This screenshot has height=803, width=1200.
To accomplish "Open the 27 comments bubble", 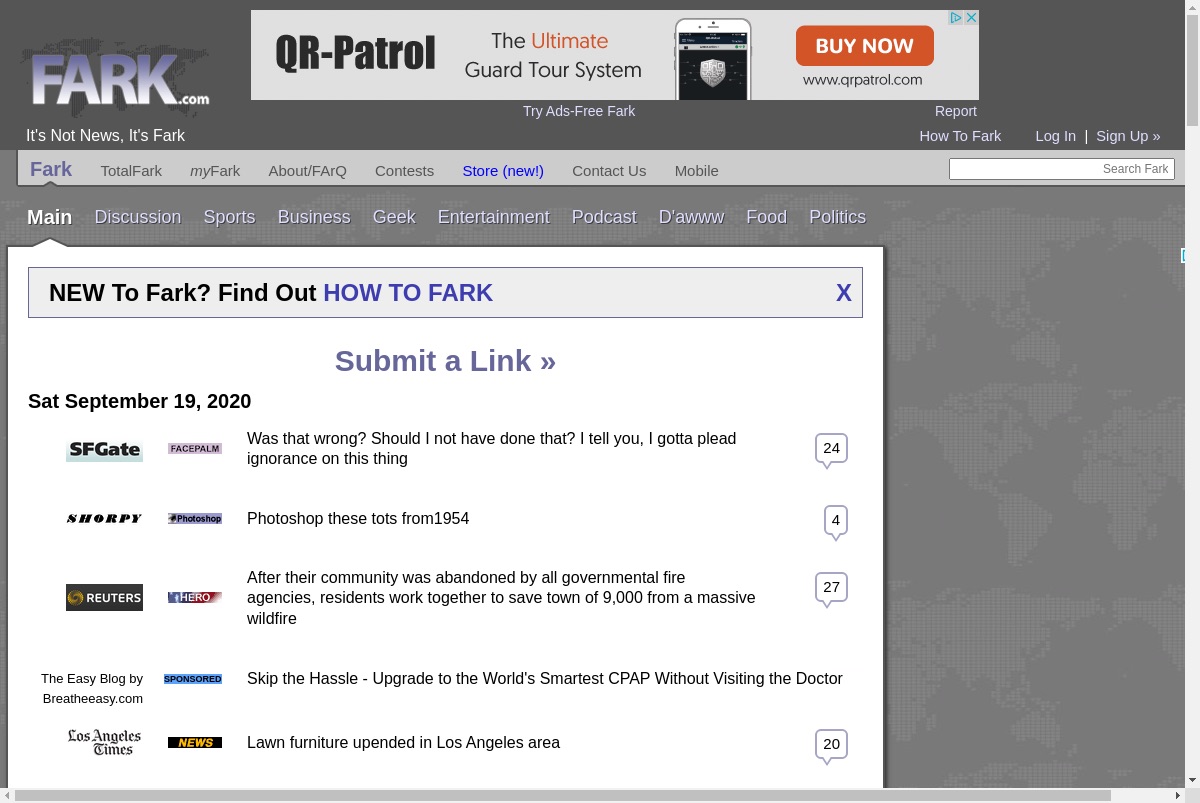I will (x=831, y=589).
